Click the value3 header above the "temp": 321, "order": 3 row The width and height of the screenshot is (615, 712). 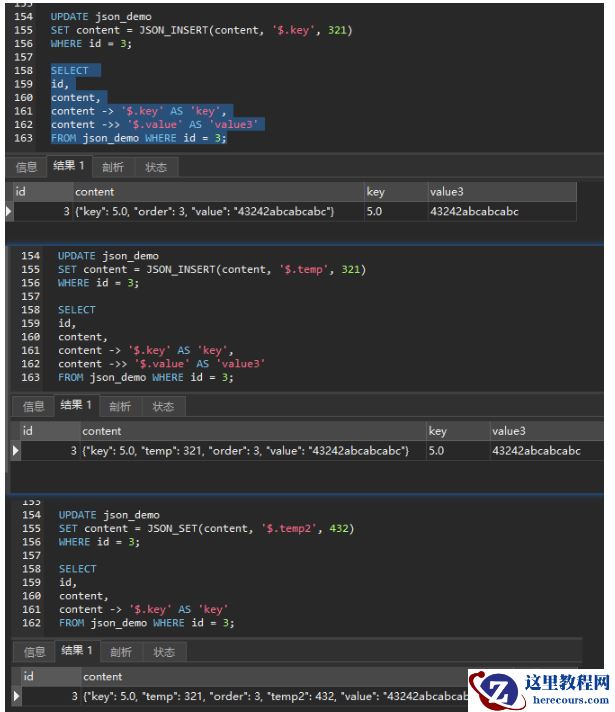click(547, 431)
